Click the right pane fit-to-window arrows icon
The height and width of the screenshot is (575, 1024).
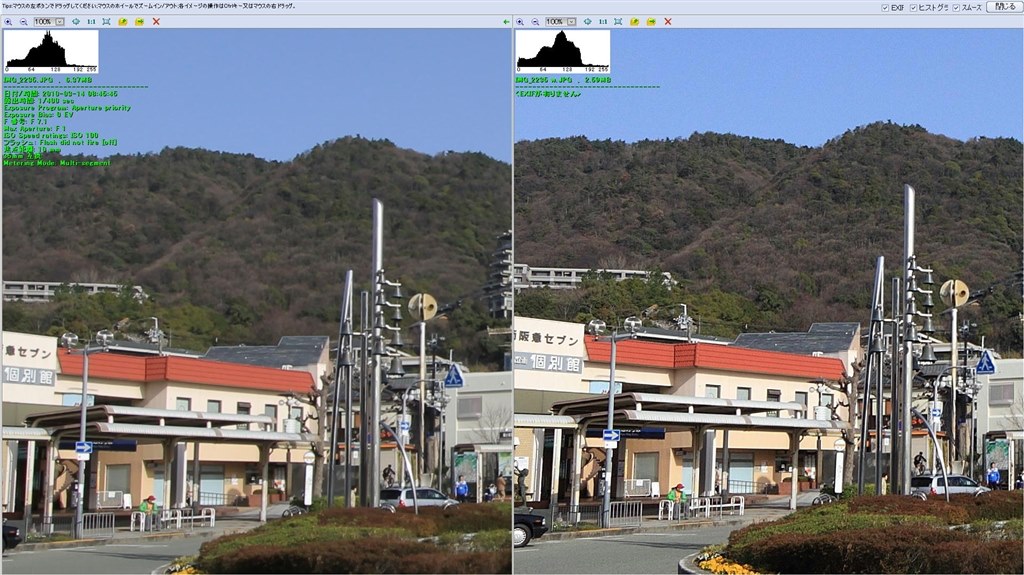587,22
